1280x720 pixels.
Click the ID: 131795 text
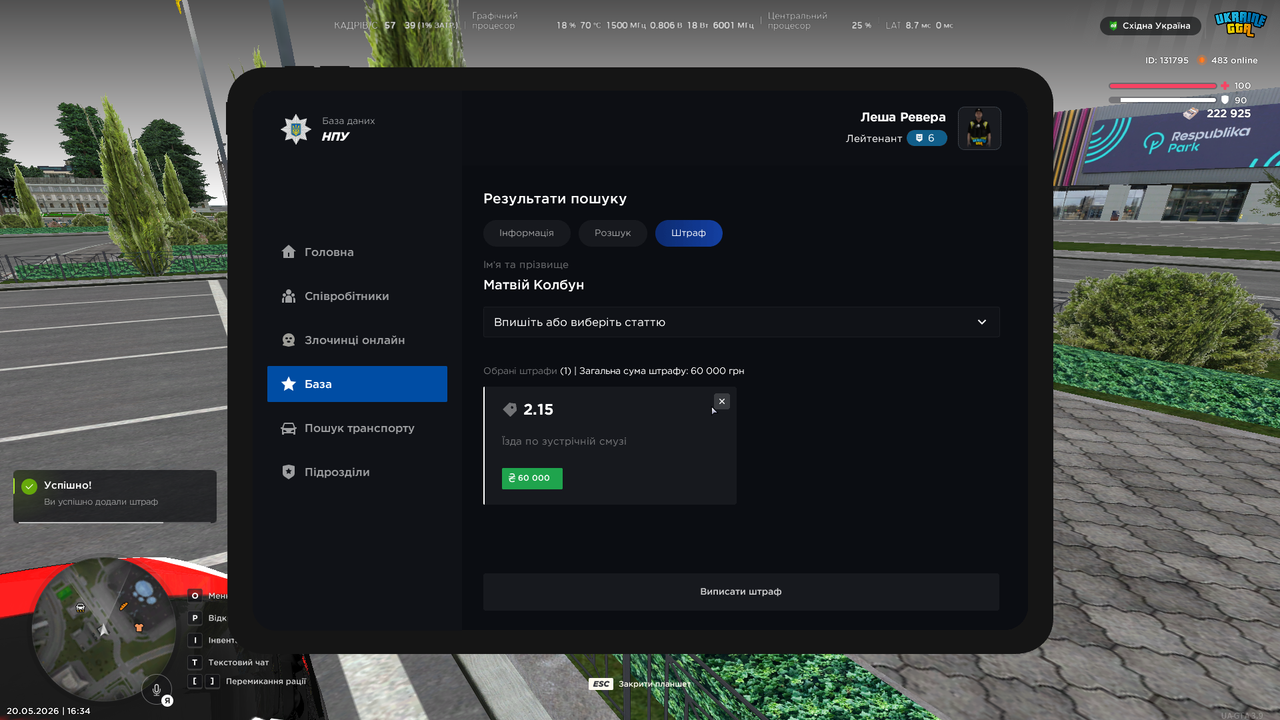[x=1167, y=60]
